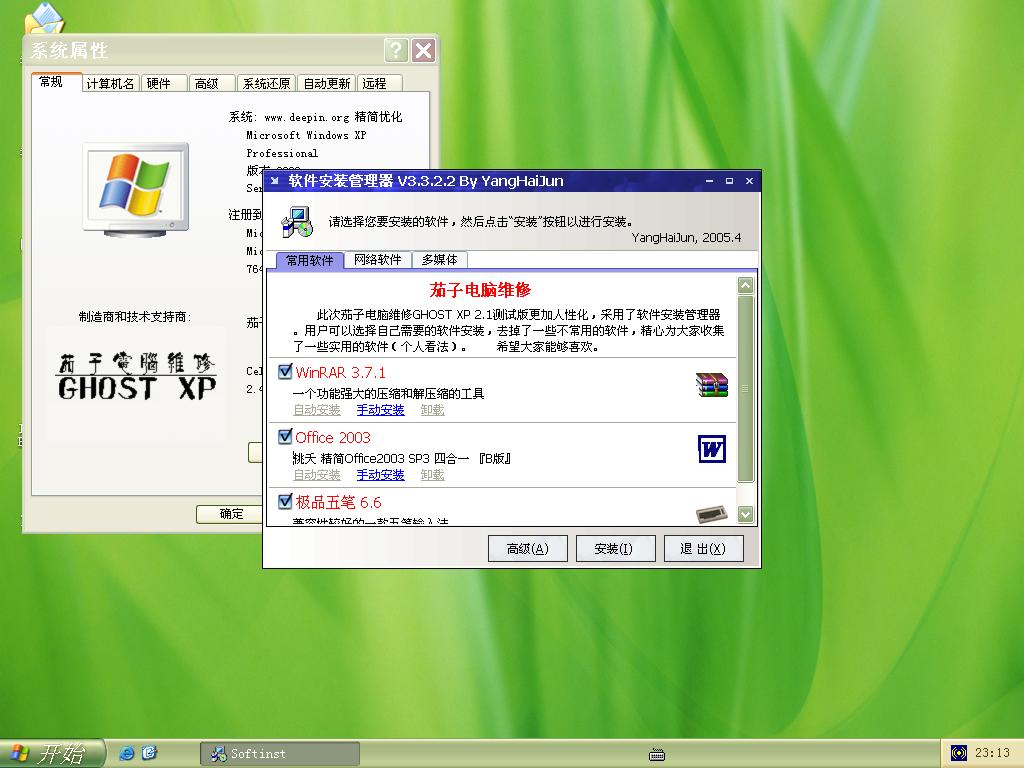Click the software list scroll up arrow
The height and width of the screenshot is (768, 1024).
coord(745,285)
